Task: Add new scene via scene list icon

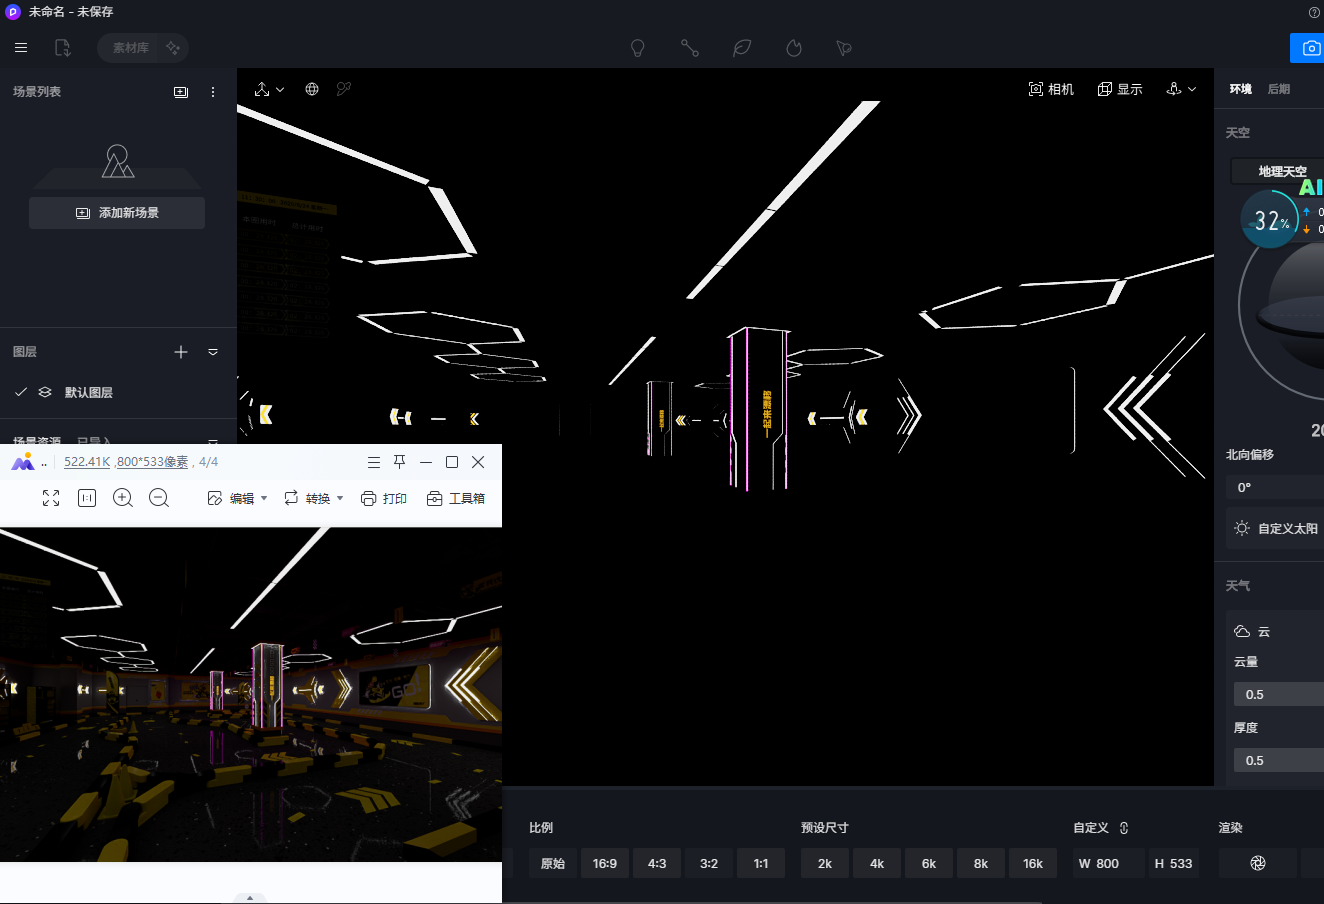Action: (x=181, y=92)
